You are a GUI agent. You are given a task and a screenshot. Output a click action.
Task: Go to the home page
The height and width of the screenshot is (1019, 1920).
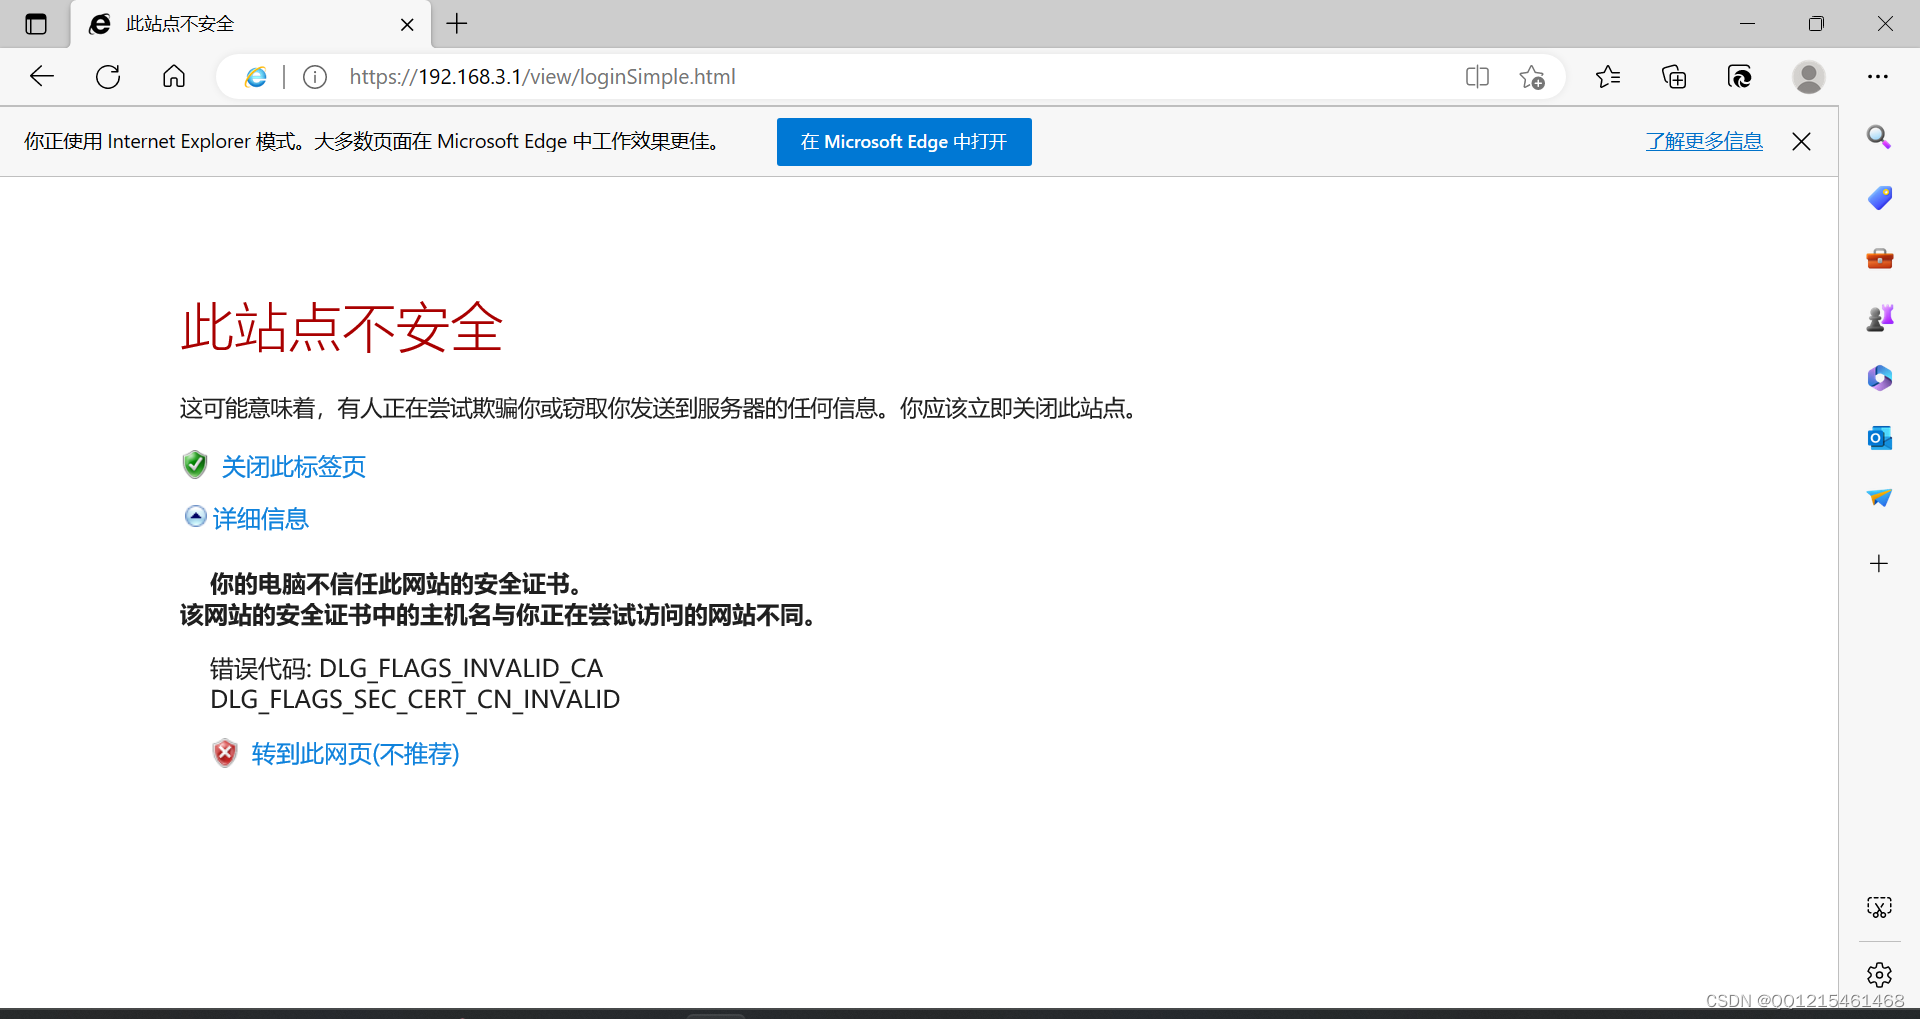pyautogui.click(x=173, y=76)
